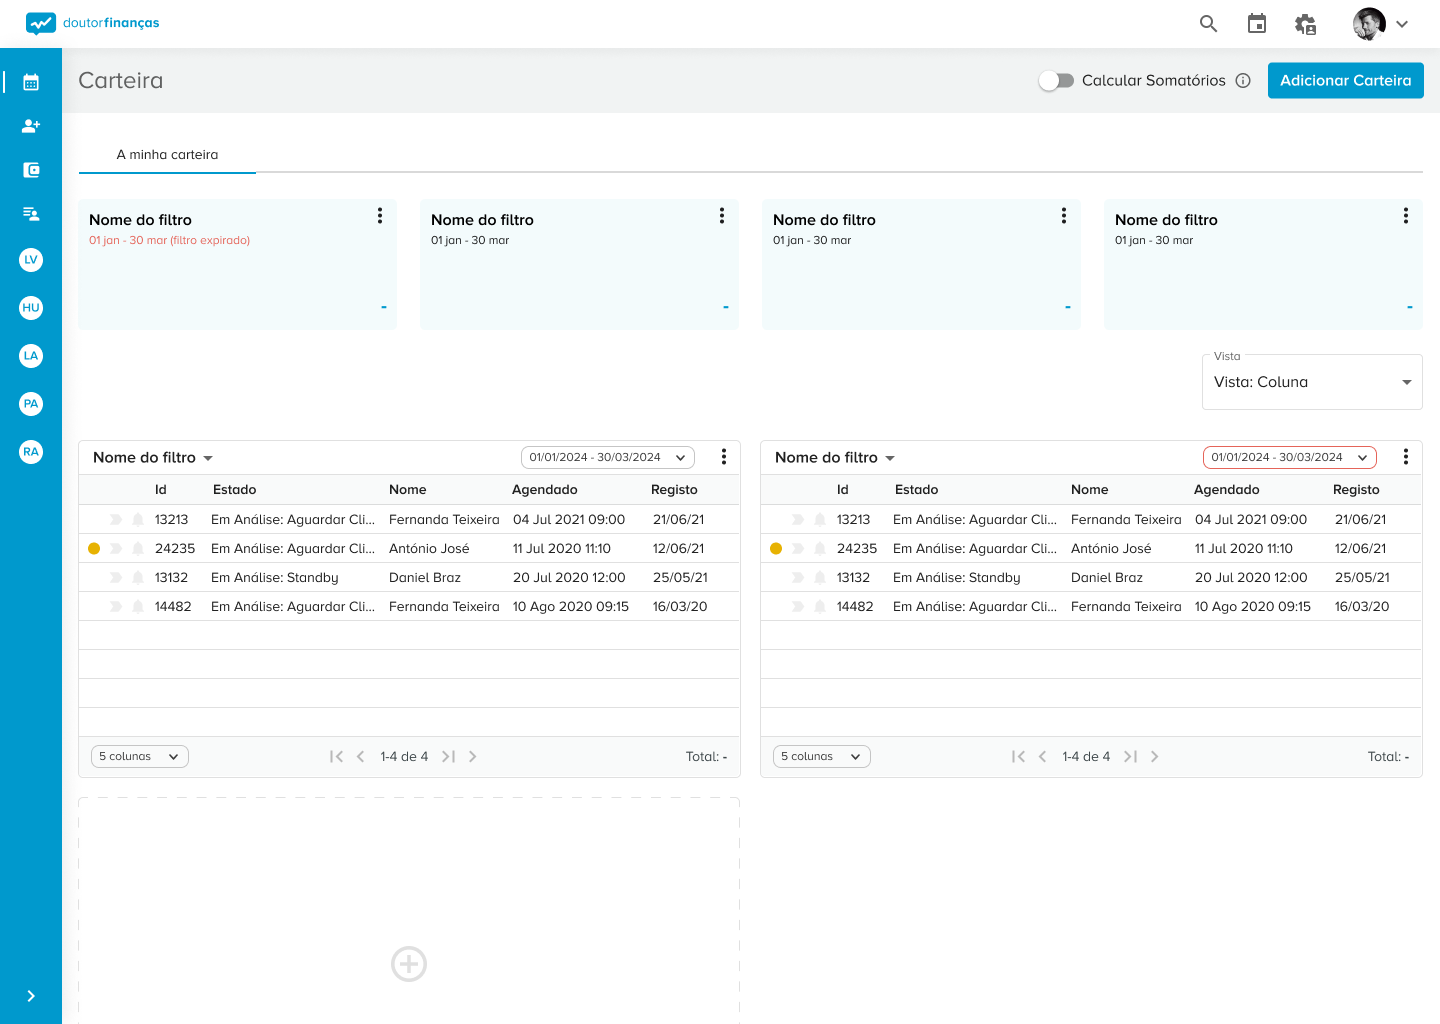Image resolution: width=1440 pixels, height=1024 pixels.
Task: Click the yellow status dot on row 24235
Action: (94, 549)
